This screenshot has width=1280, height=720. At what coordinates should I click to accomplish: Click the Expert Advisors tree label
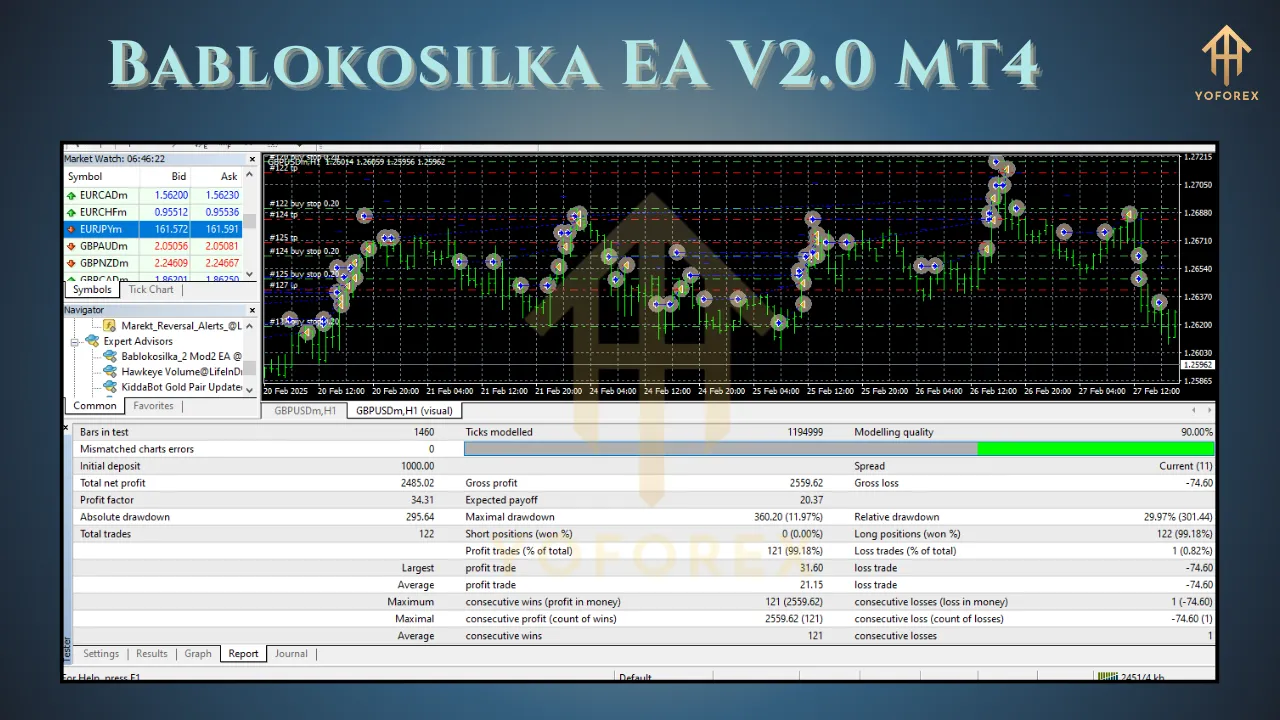pos(139,341)
